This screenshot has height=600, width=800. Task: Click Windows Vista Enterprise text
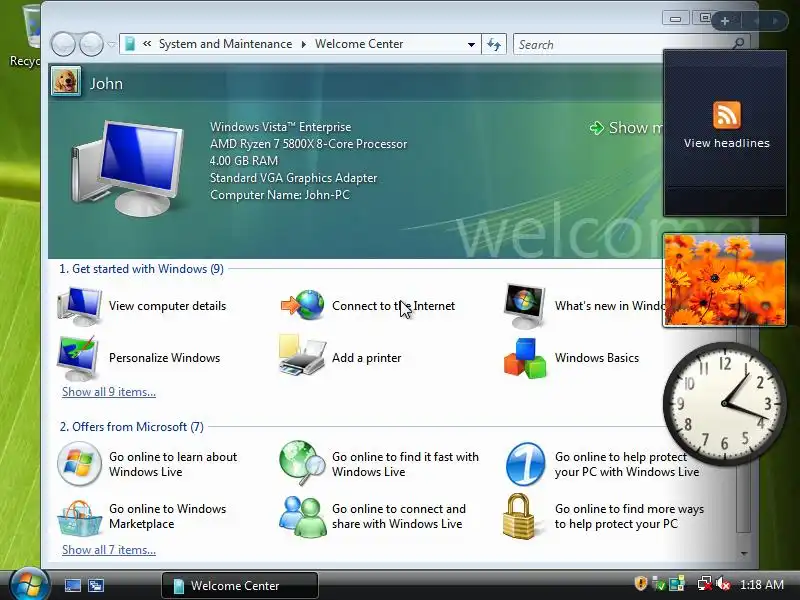point(280,127)
